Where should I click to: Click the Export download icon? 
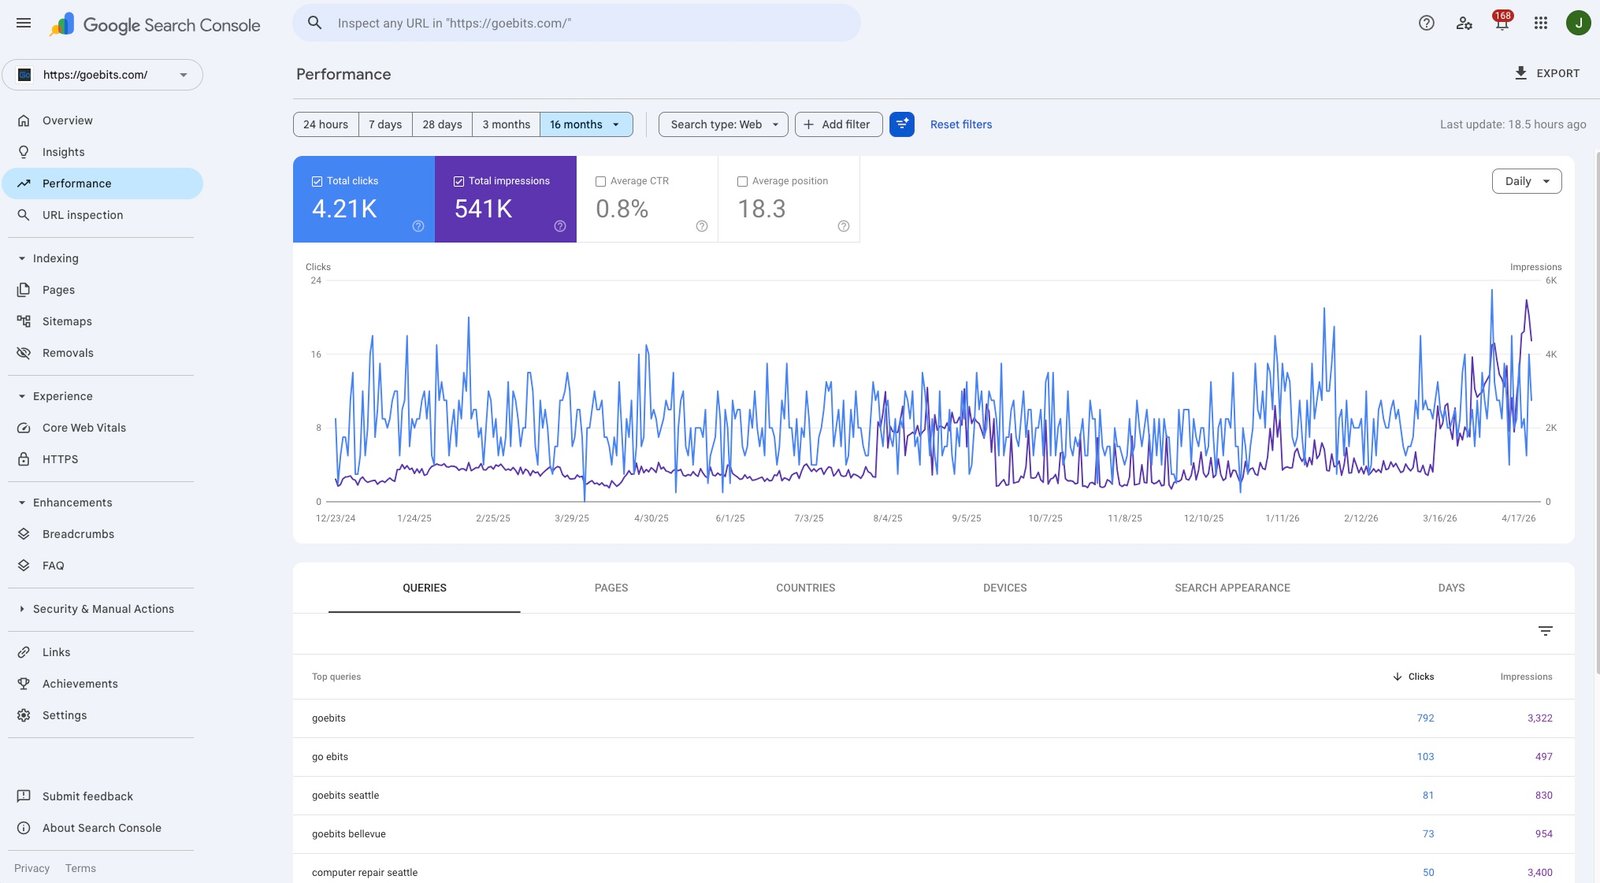coord(1521,73)
